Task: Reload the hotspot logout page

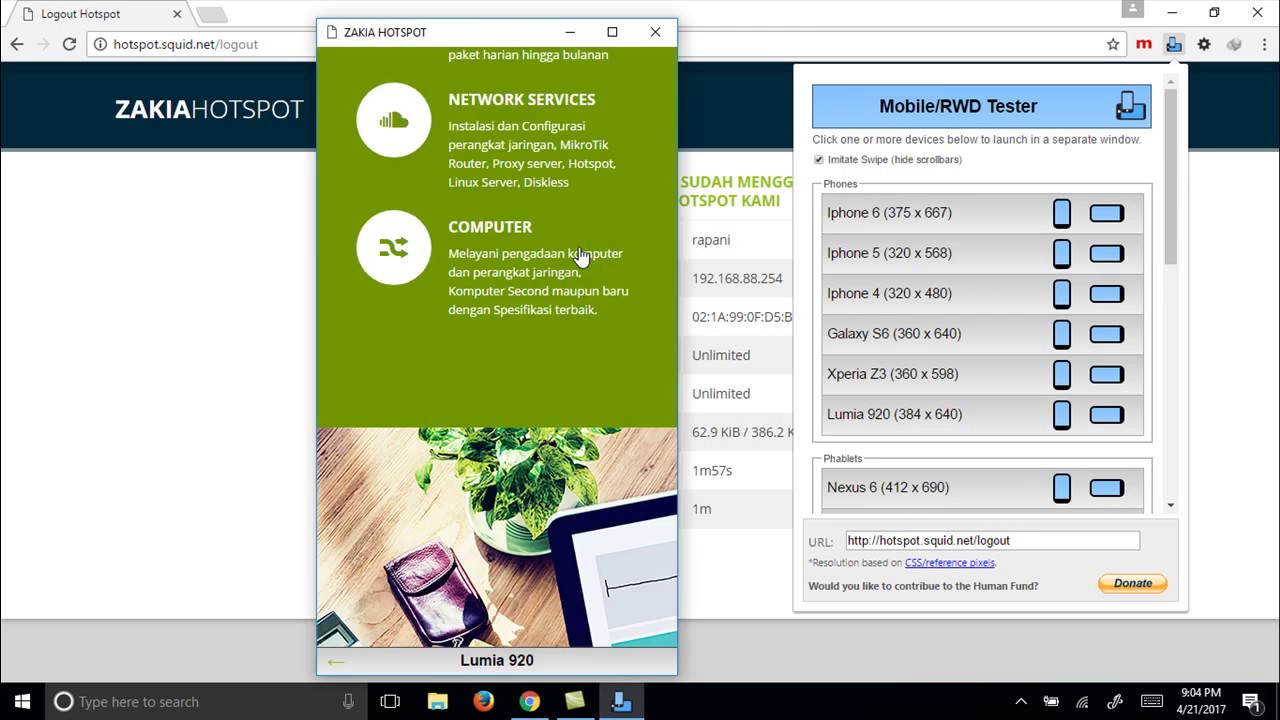Action: click(x=69, y=44)
